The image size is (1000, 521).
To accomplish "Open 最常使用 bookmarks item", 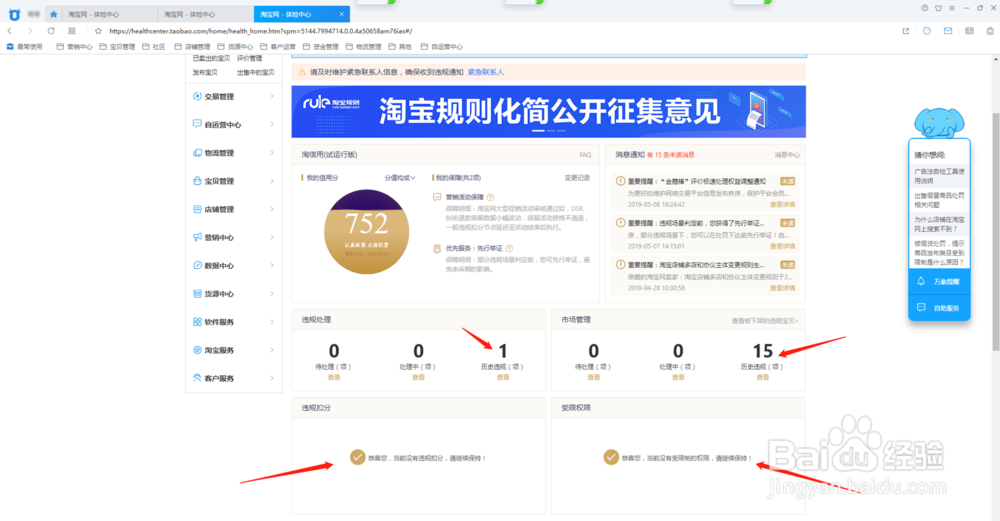I will pyautogui.click(x=24, y=47).
